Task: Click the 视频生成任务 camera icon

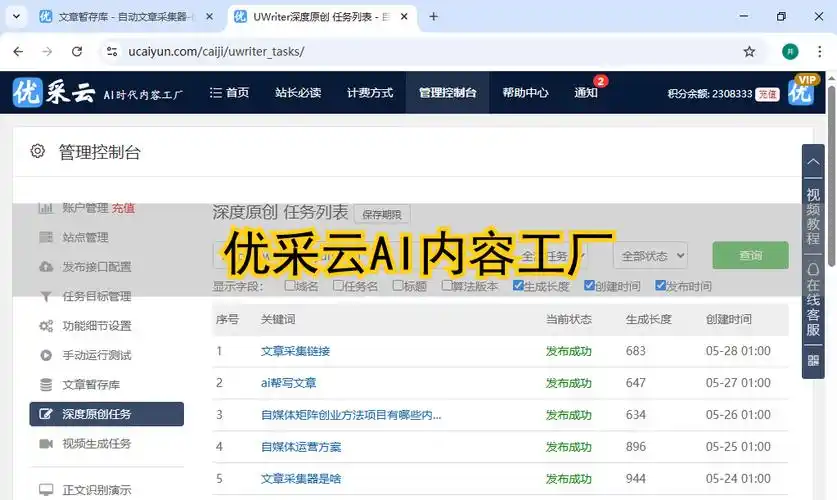Action: [x=46, y=443]
